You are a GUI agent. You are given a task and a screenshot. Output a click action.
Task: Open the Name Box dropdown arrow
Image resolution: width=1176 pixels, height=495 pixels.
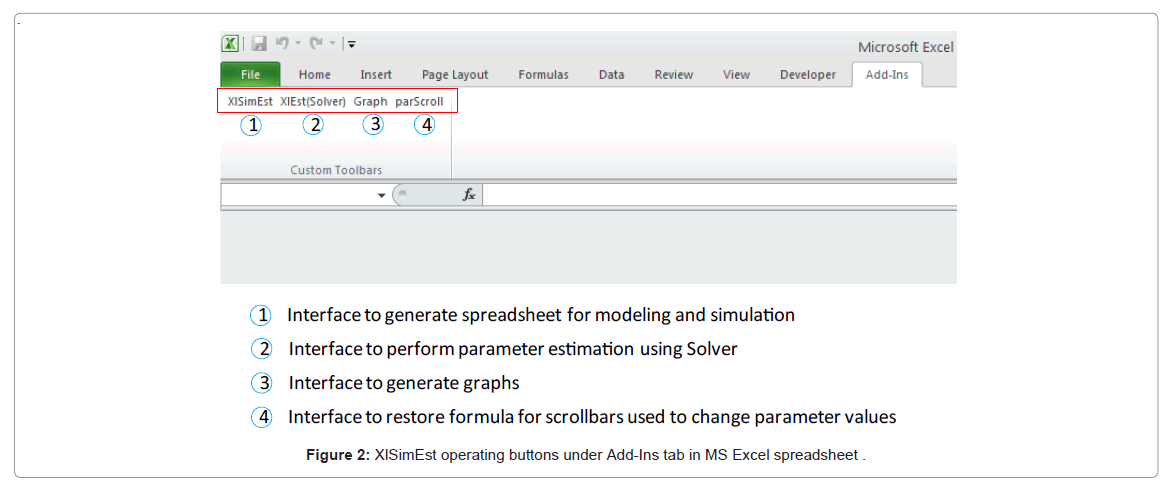click(x=382, y=196)
